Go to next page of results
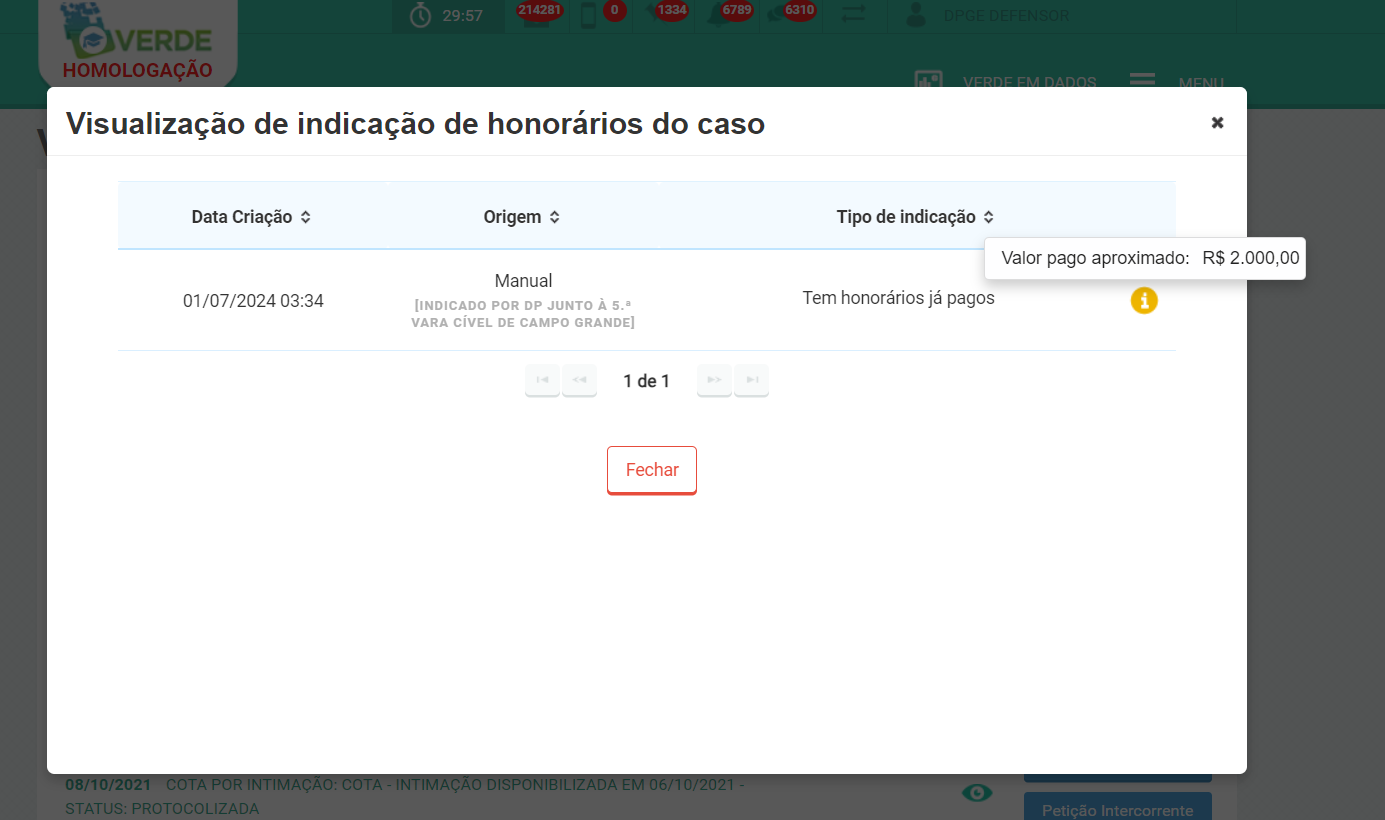This screenshot has height=820, width=1385. 714,380
